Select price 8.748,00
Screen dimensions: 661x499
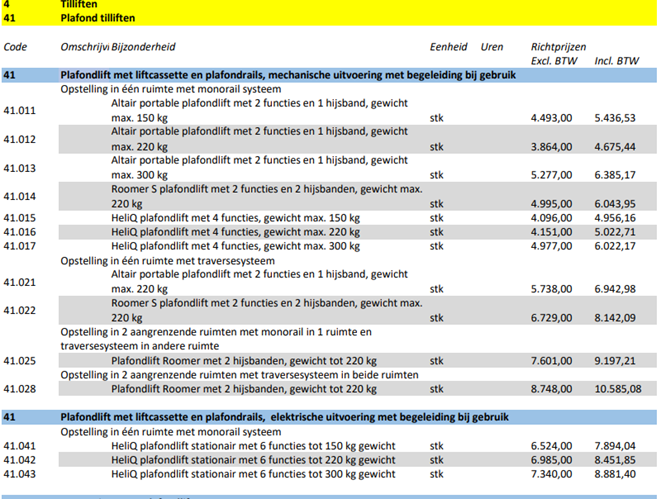pyautogui.click(x=551, y=389)
